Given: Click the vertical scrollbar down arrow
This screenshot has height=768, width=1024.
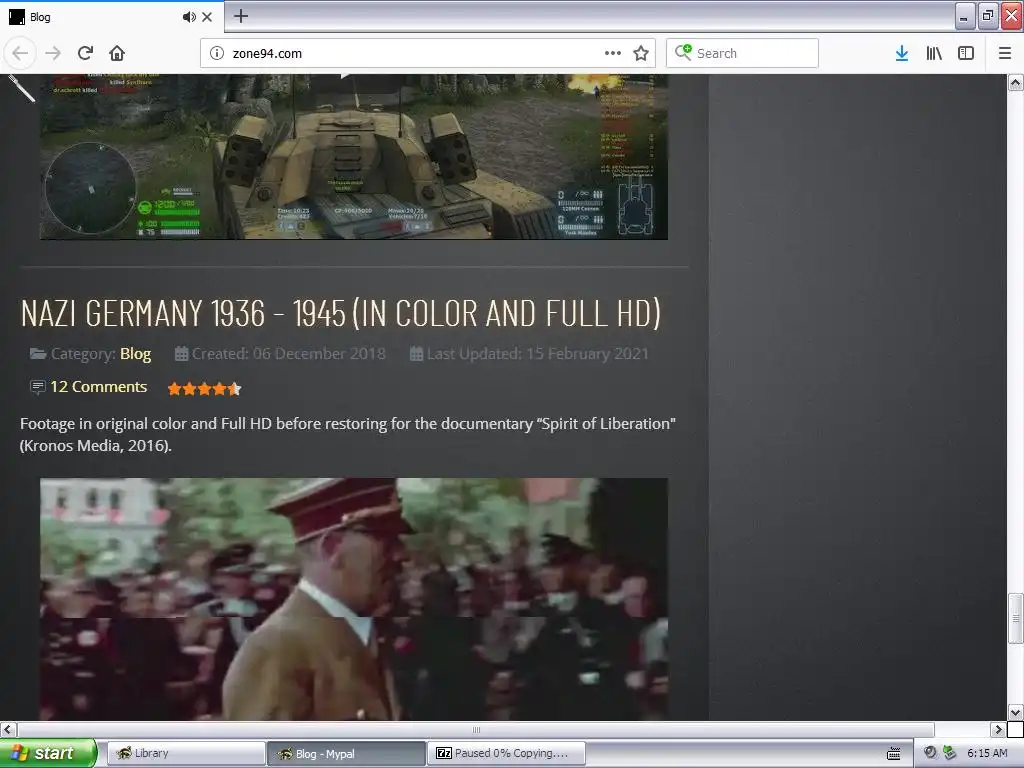Looking at the screenshot, I should (1015, 712).
